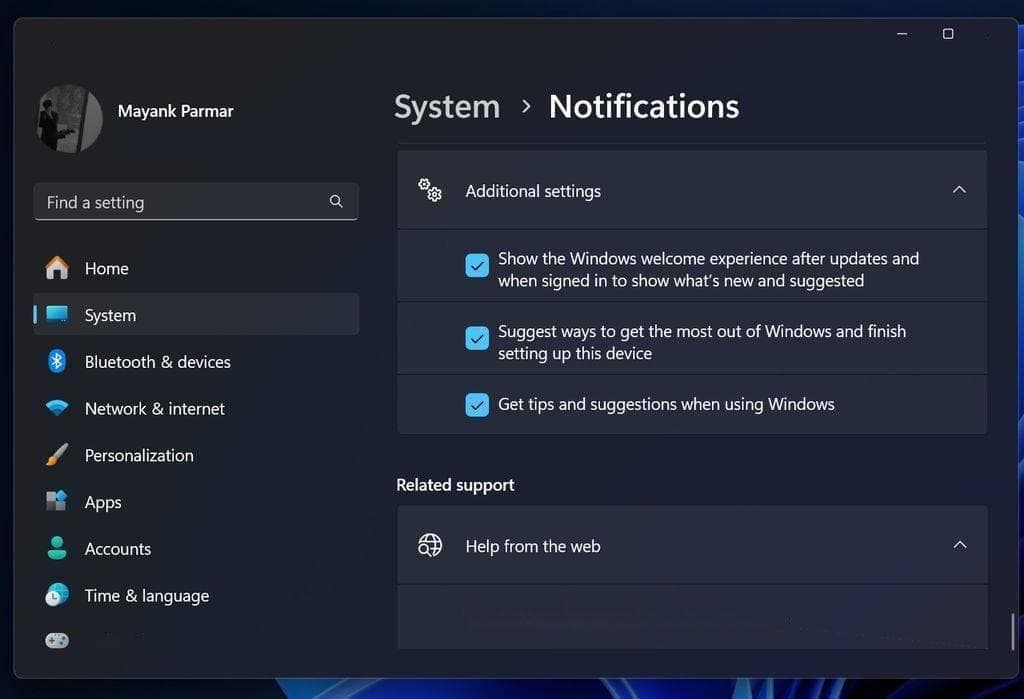This screenshot has height=699, width=1024.
Task: Click the Time & language globe clock icon
Action: (x=57, y=595)
